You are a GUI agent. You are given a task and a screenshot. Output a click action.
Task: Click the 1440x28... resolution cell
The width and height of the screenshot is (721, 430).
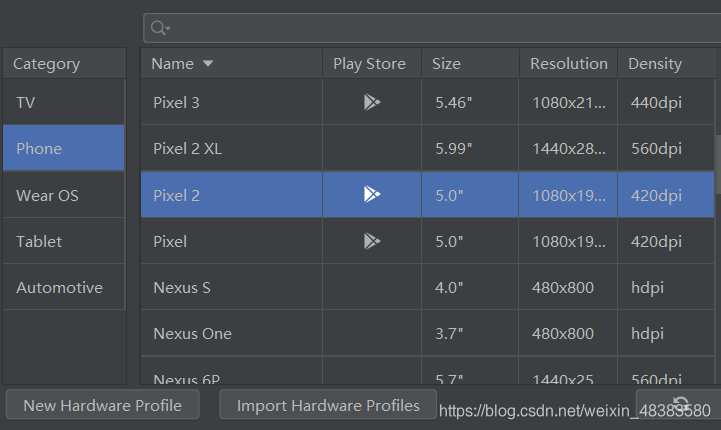tap(569, 149)
